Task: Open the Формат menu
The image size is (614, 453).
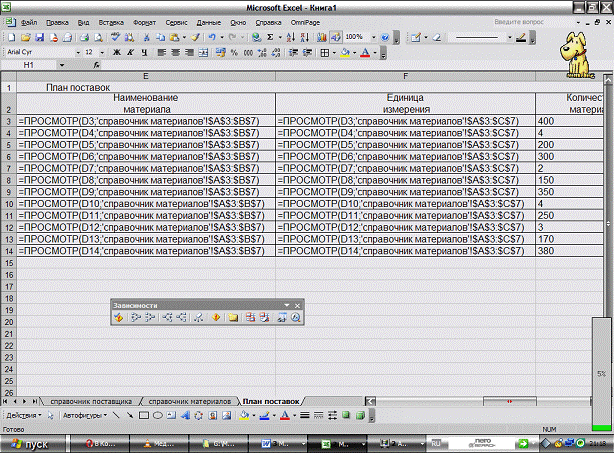Action: [x=144, y=21]
